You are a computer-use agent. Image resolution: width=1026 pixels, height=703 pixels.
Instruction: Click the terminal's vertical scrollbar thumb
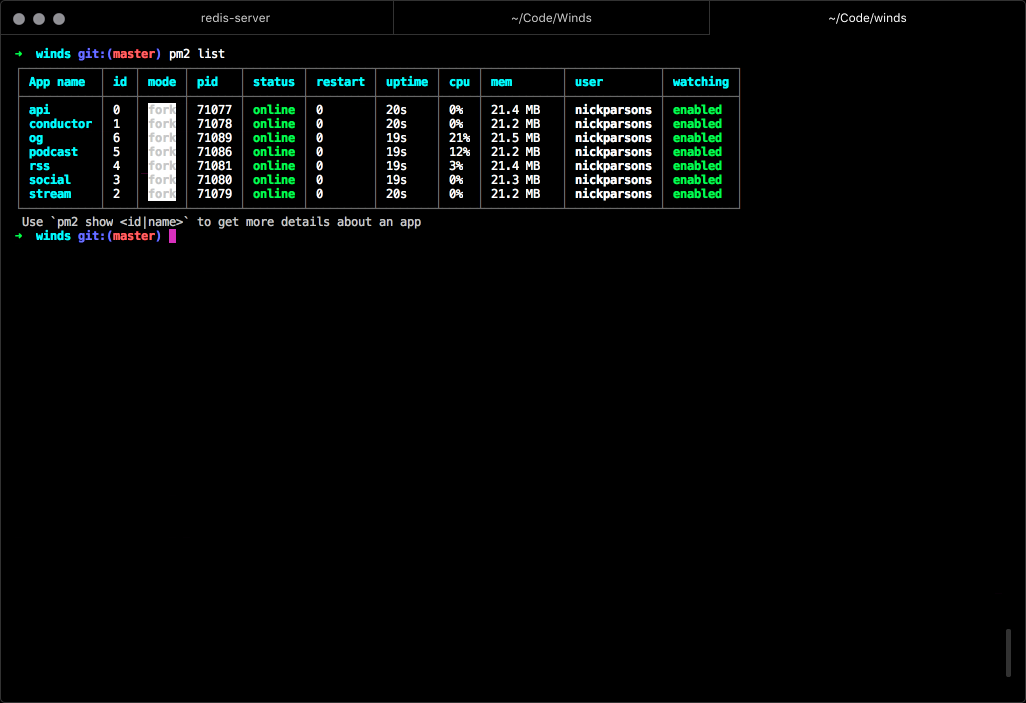point(1008,653)
